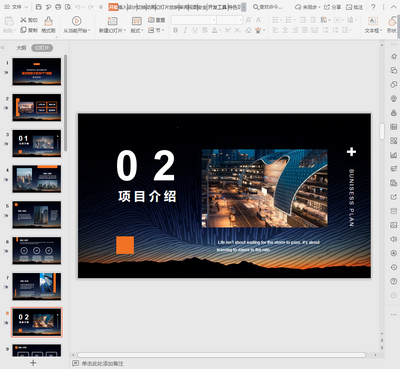
Task: Click the Comment (批注) button
Action: tap(354, 7)
